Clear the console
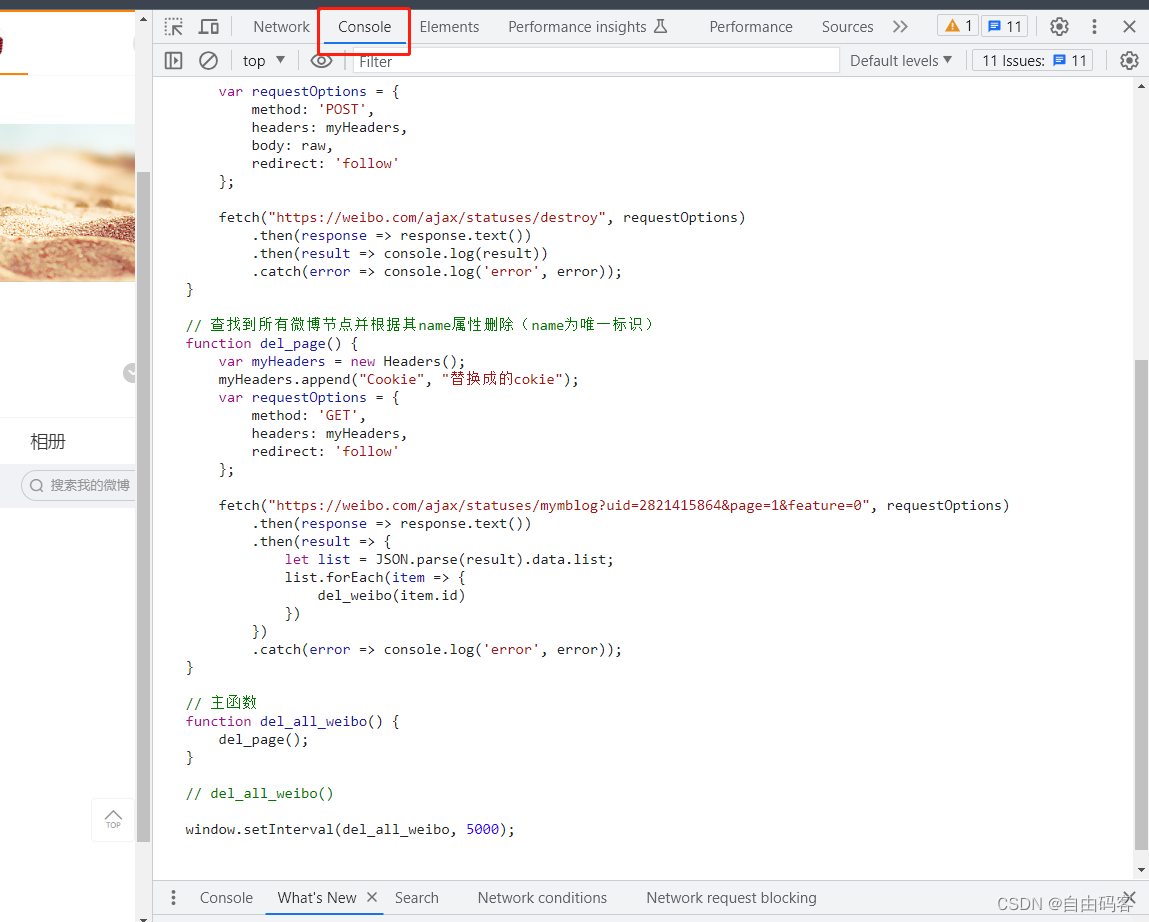1149x922 pixels. click(208, 61)
